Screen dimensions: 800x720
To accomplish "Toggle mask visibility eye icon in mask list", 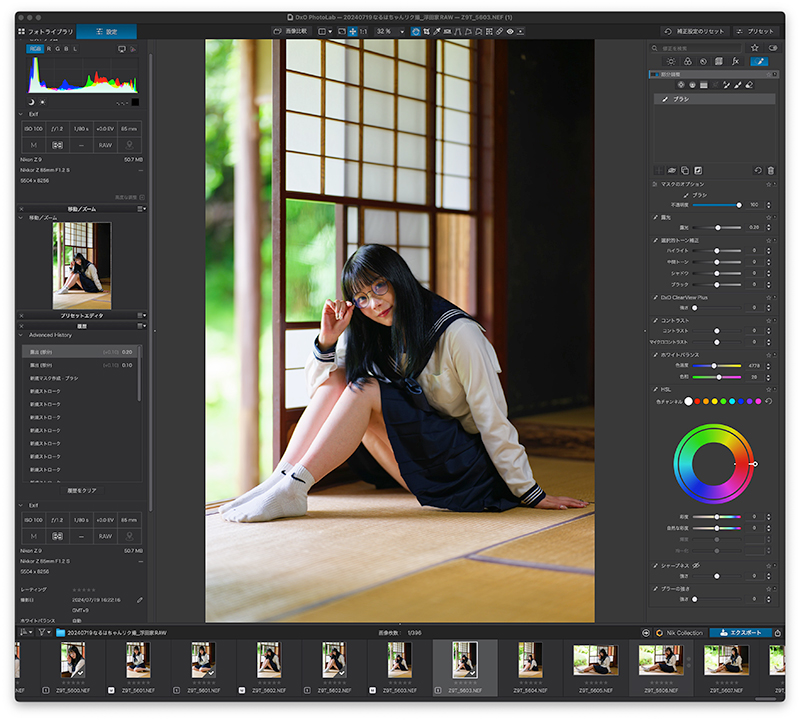I will [x=672, y=170].
